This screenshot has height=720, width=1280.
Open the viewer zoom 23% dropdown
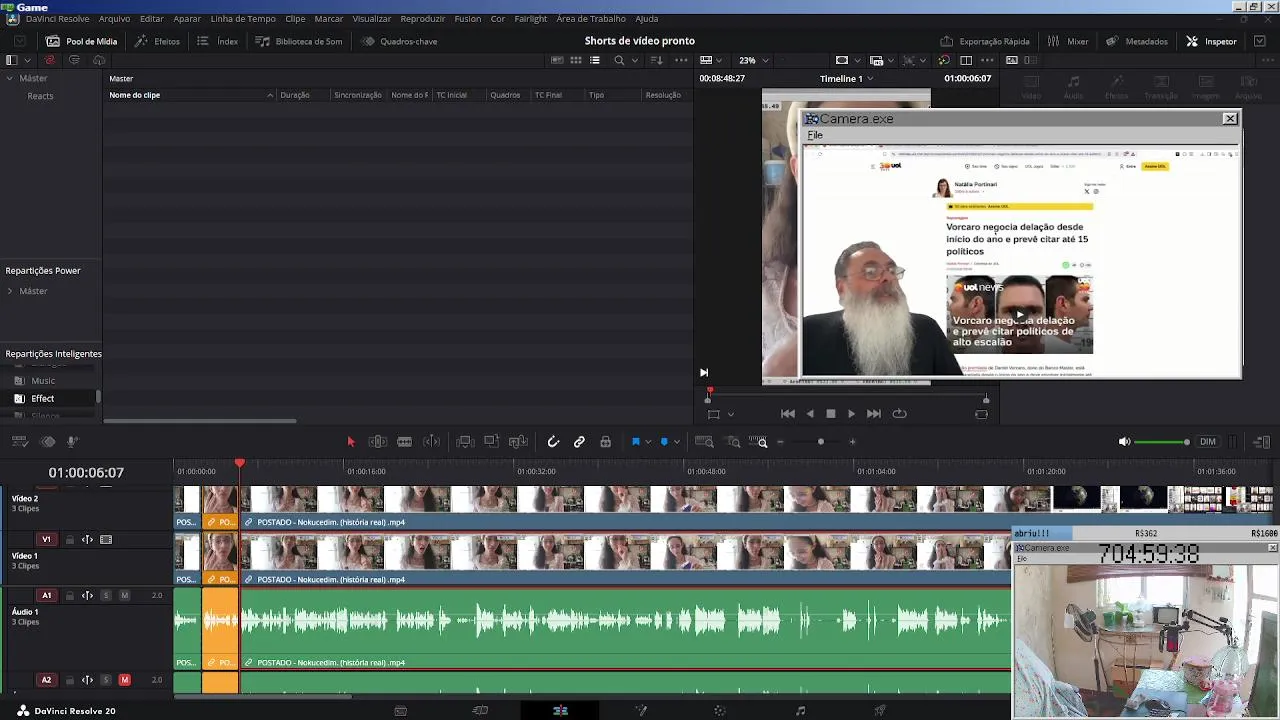(753, 60)
